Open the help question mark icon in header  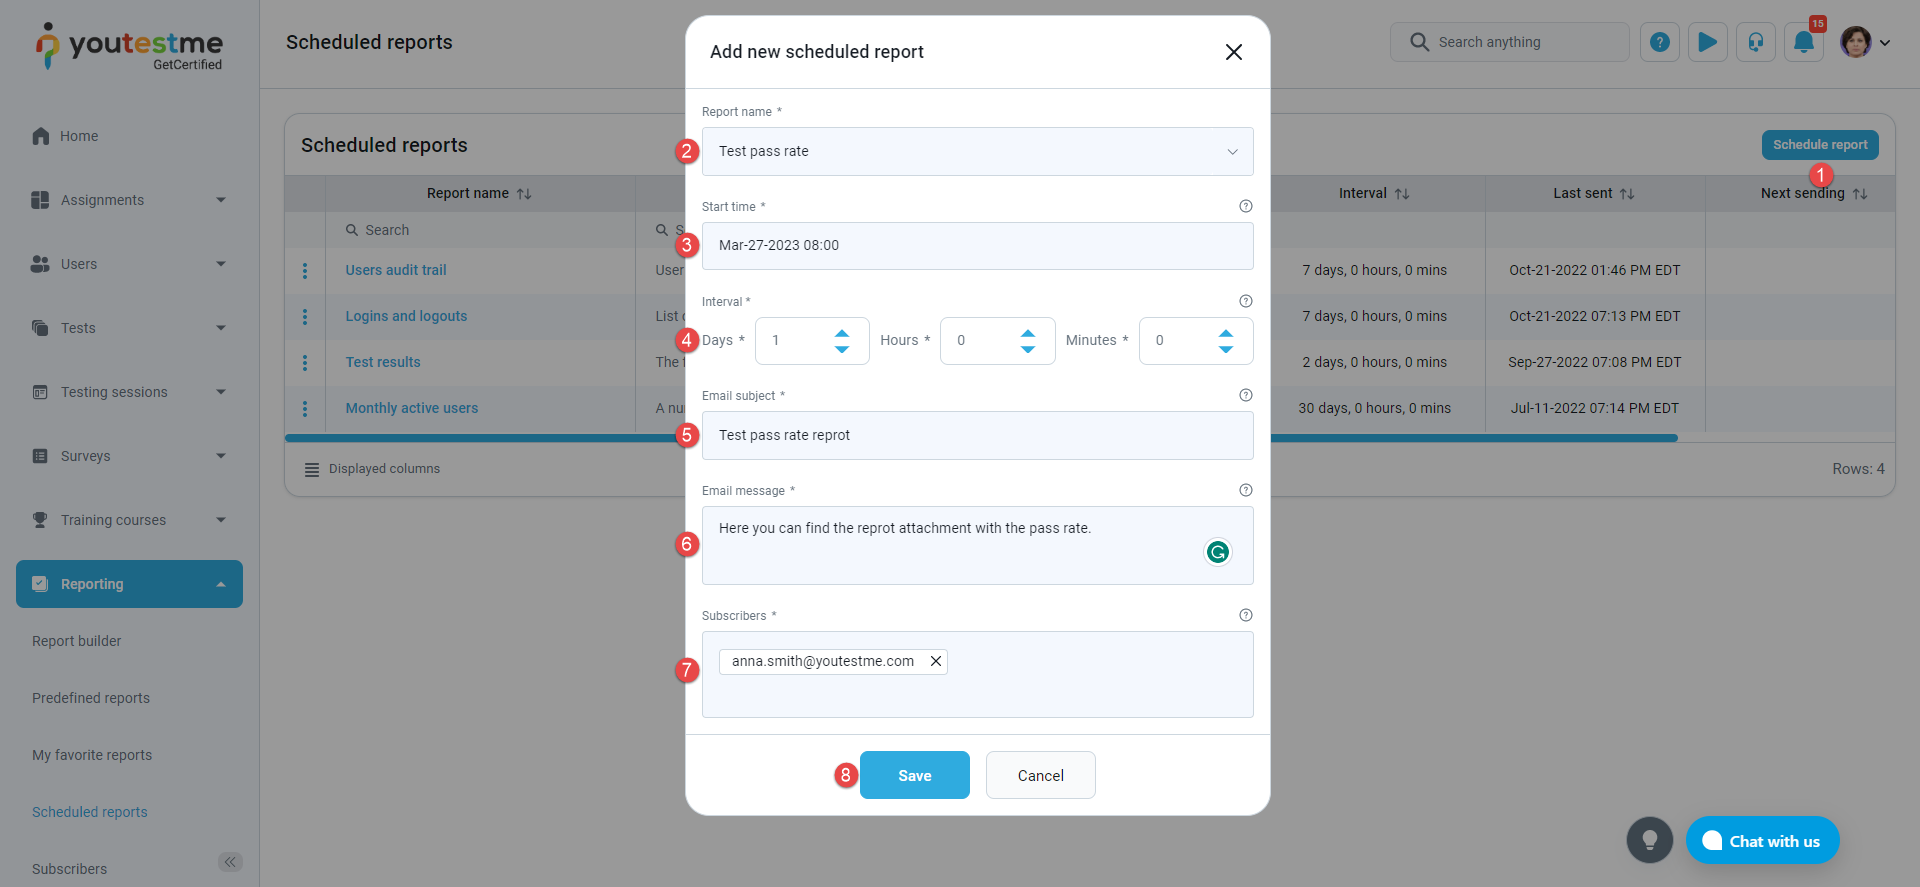coord(1659,42)
